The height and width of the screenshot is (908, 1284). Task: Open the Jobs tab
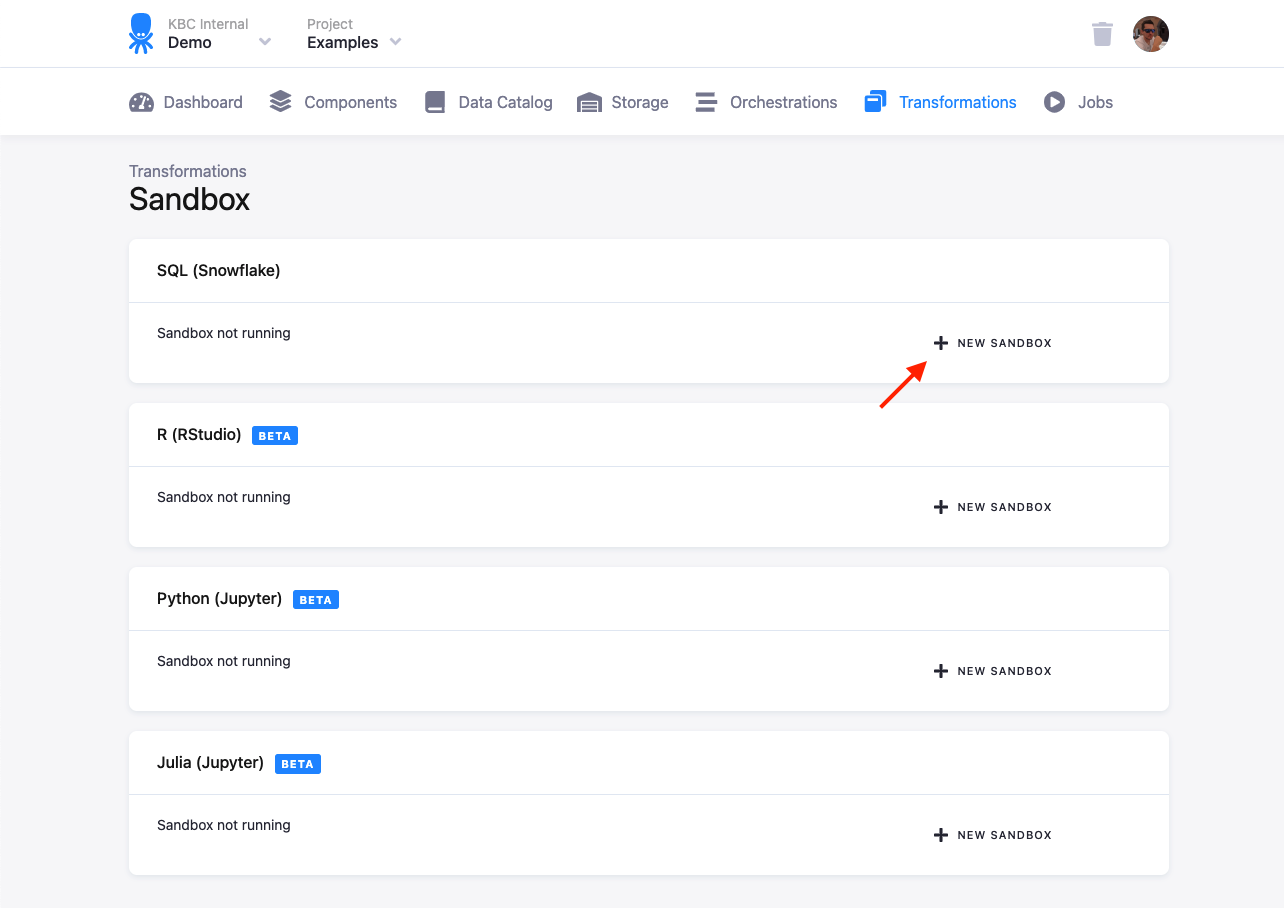click(x=1078, y=102)
